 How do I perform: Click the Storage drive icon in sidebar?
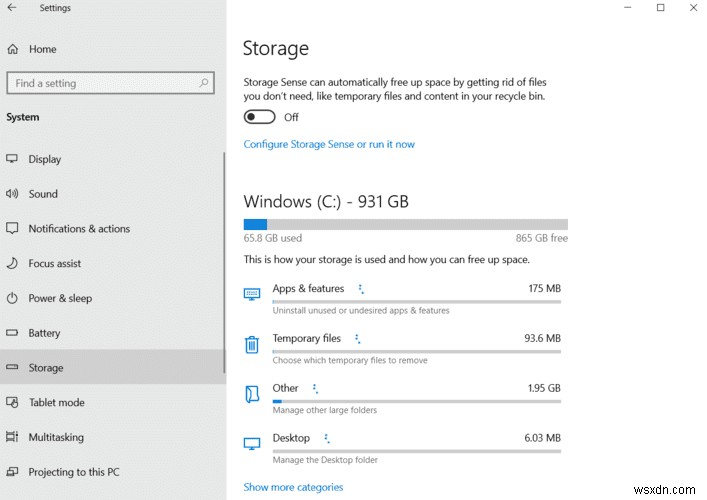pos(12,367)
